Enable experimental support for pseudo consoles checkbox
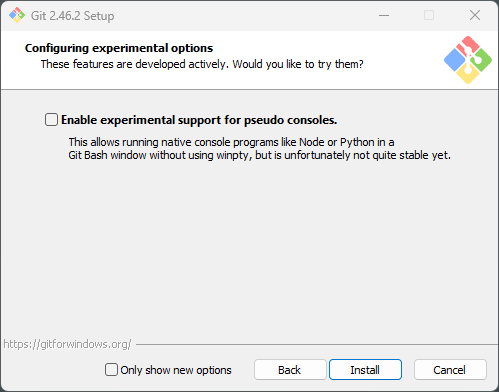 [x=51, y=120]
